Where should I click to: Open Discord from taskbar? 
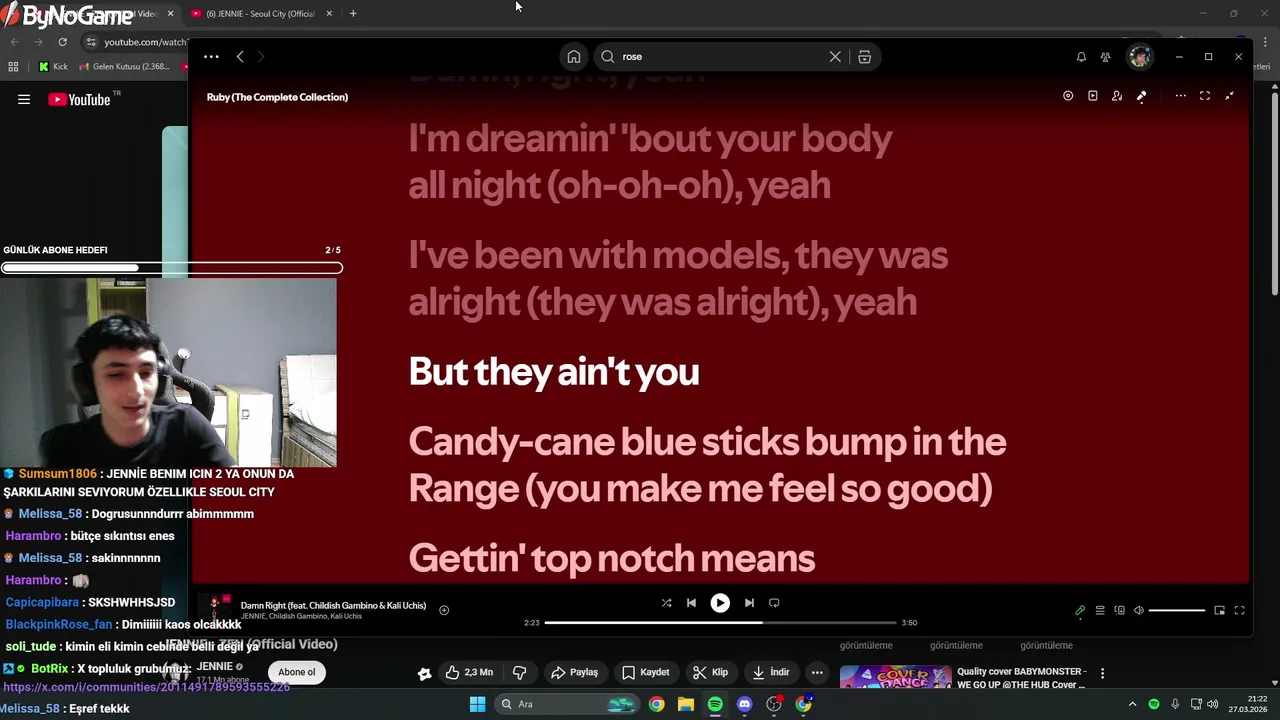(x=744, y=704)
